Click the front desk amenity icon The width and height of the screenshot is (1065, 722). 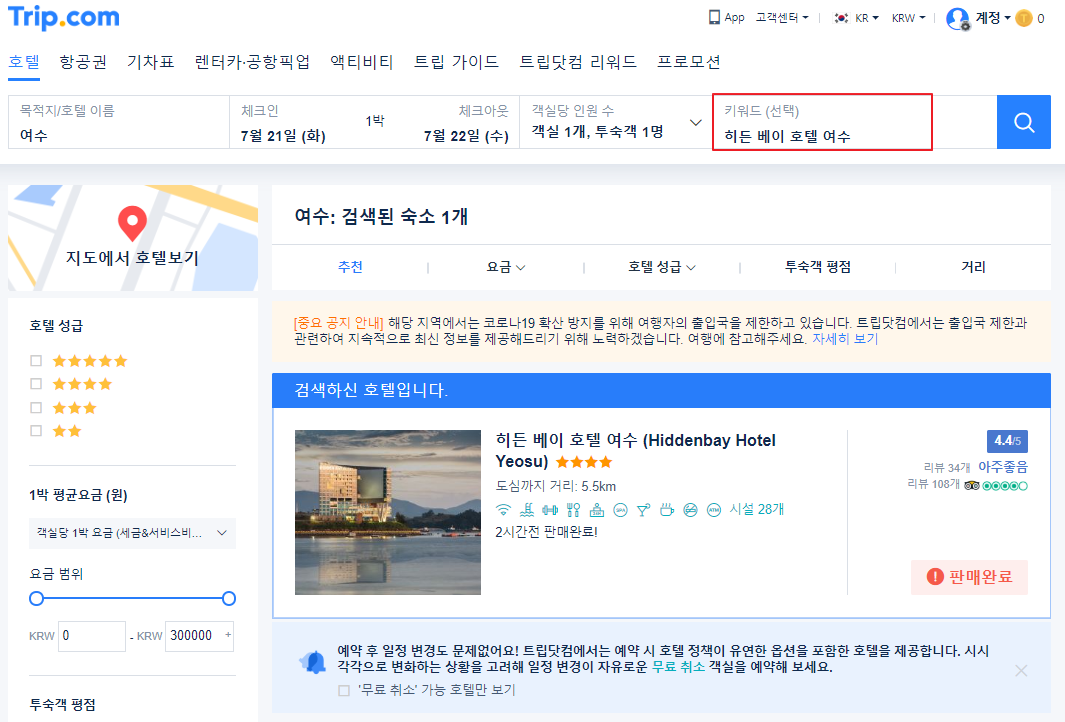coord(597,509)
